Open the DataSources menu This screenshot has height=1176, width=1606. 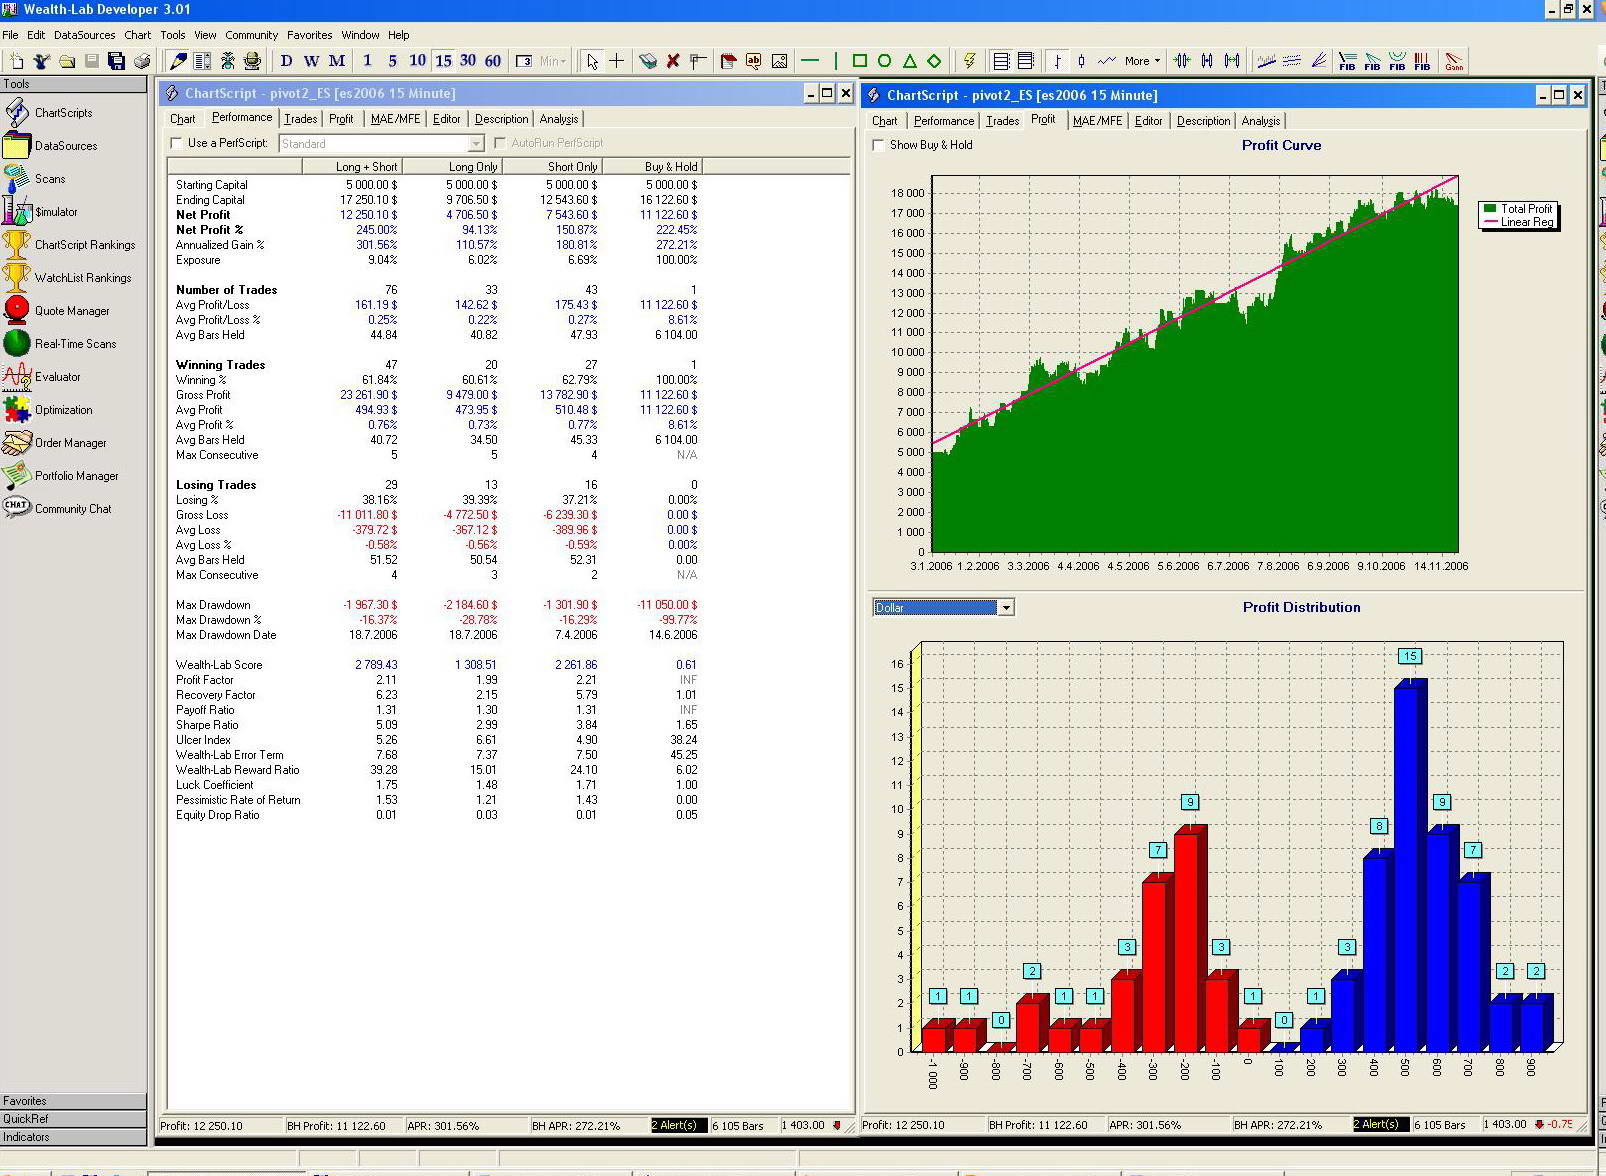click(x=85, y=35)
